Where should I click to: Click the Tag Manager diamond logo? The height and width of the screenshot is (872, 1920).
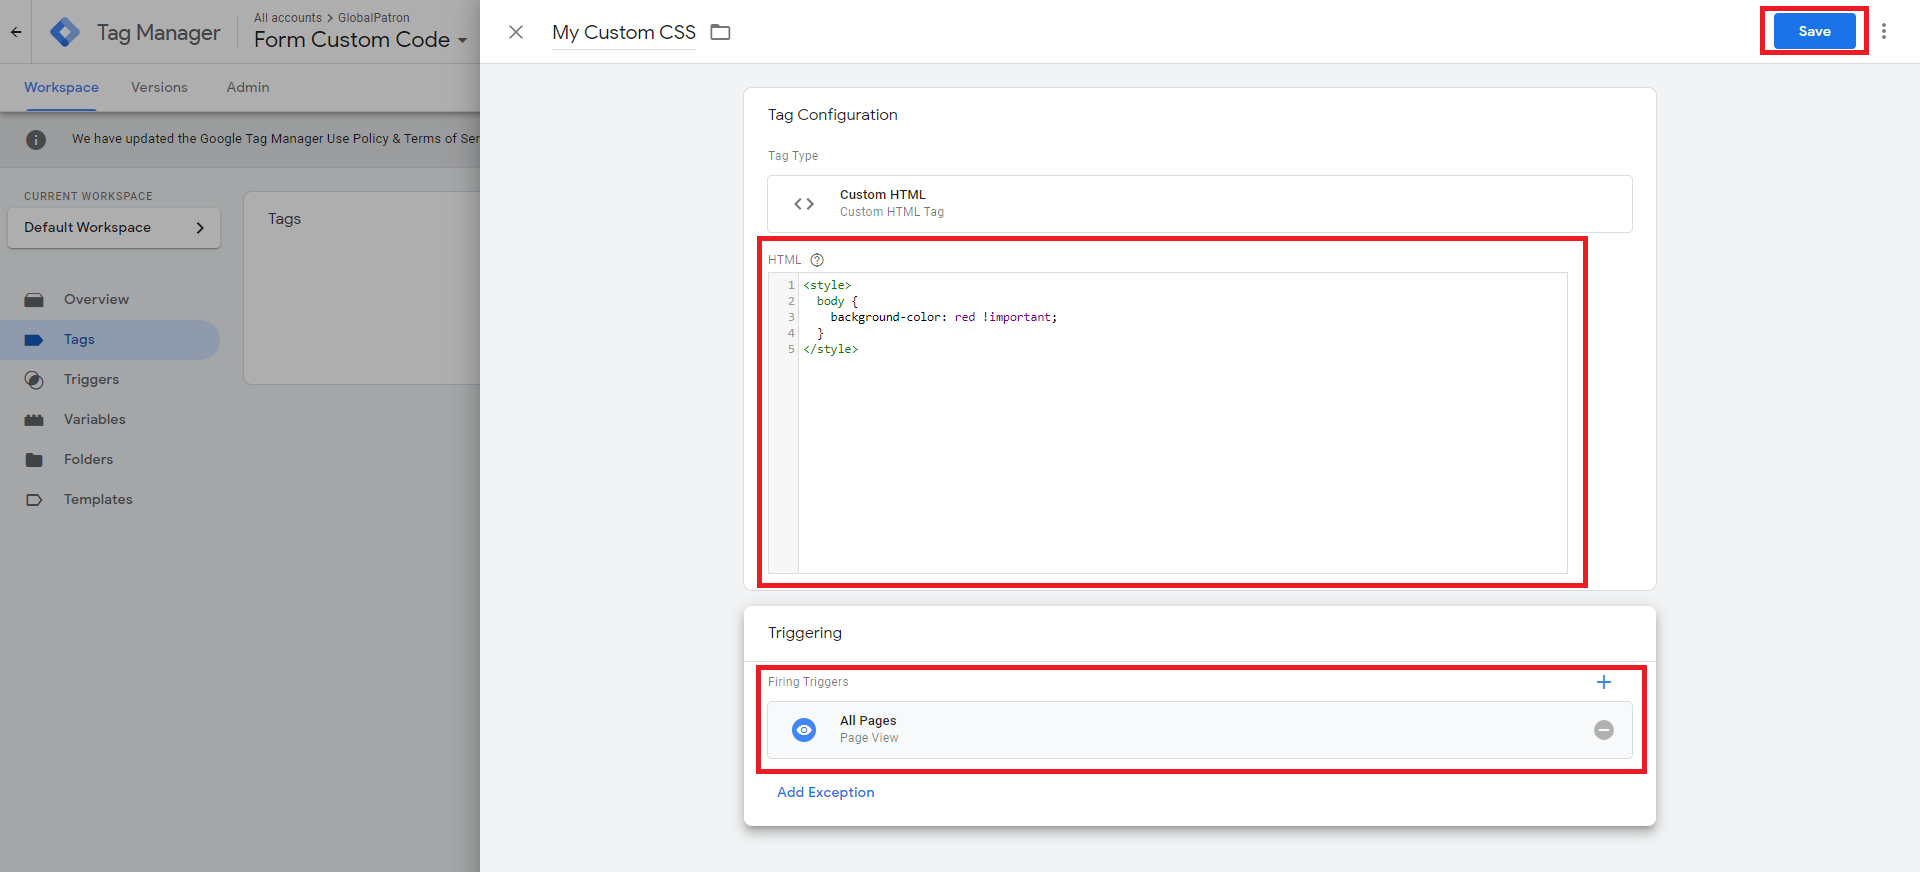click(65, 32)
